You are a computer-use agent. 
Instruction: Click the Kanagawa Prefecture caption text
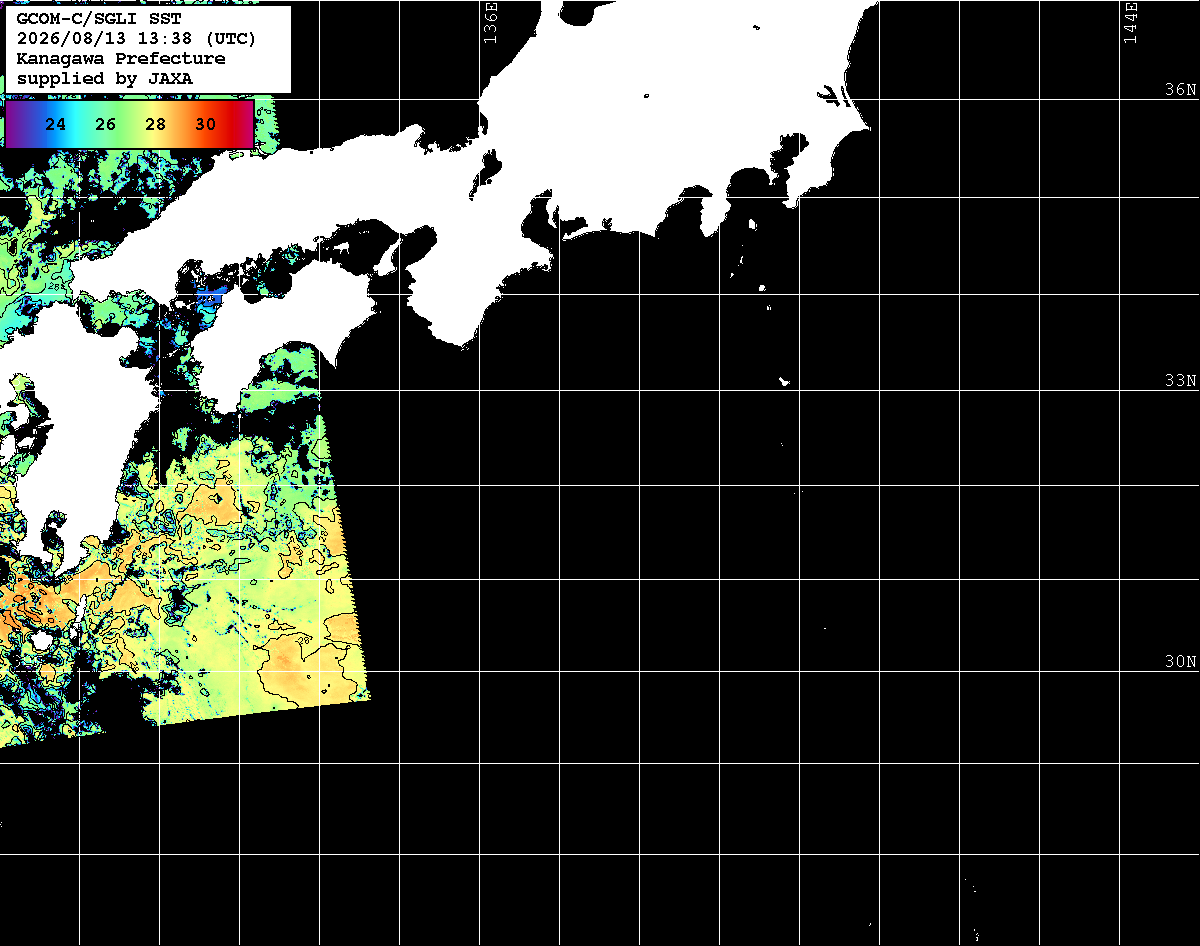point(121,59)
